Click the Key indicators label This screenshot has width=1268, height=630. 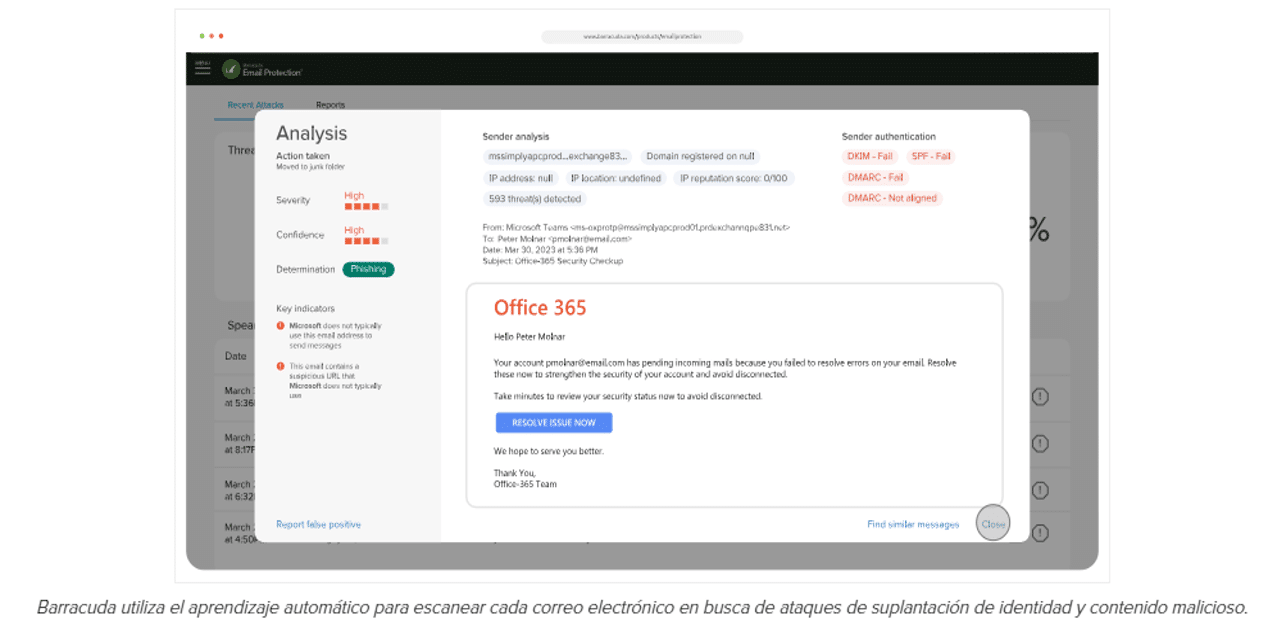[305, 308]
